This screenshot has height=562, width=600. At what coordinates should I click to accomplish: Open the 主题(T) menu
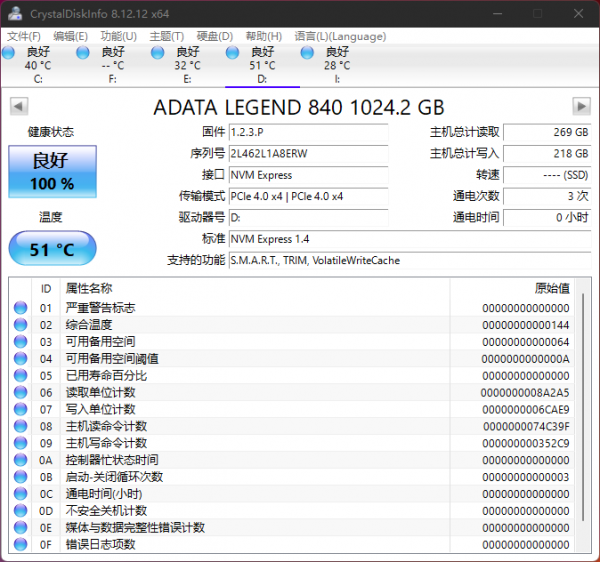click(x=167, y=36)
